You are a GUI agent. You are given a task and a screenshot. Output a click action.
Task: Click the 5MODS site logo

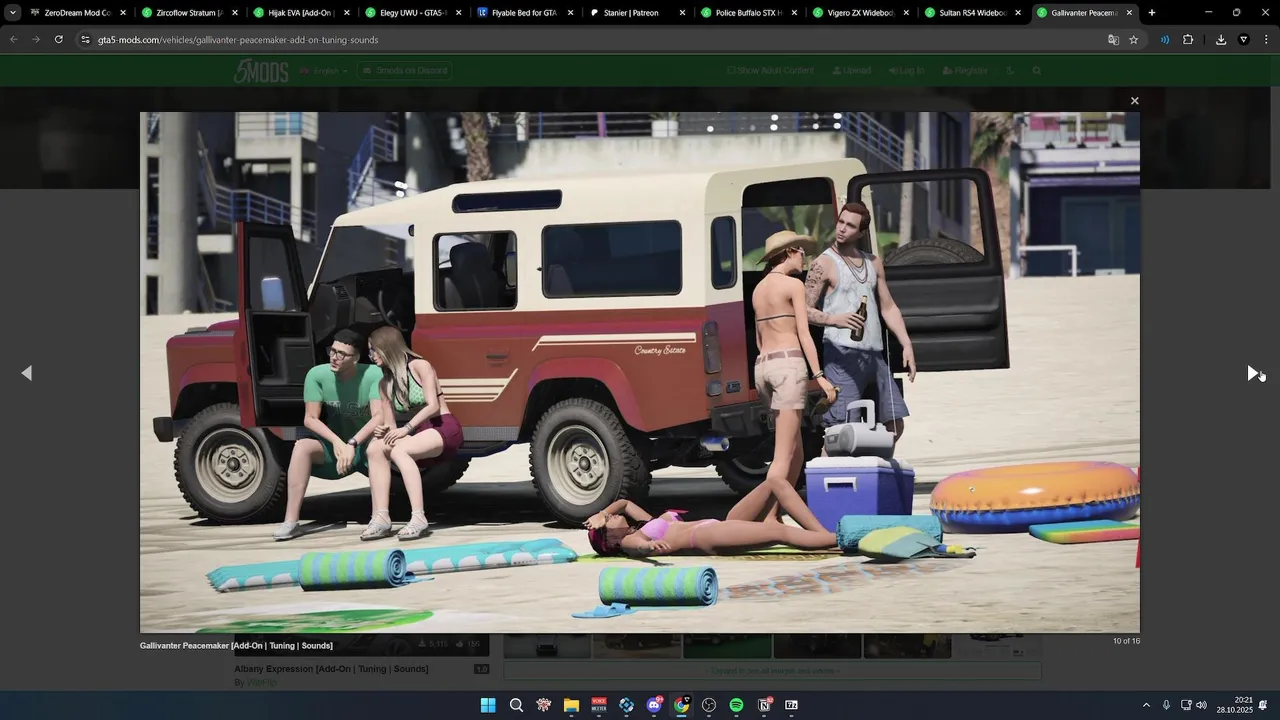tap(261, 71)
